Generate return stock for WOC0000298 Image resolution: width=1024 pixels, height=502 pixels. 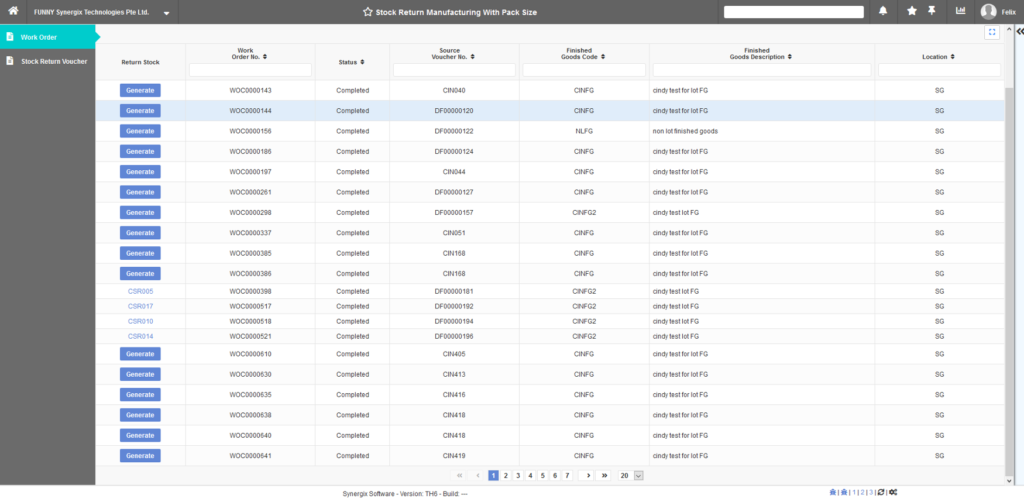coord(140,212)
